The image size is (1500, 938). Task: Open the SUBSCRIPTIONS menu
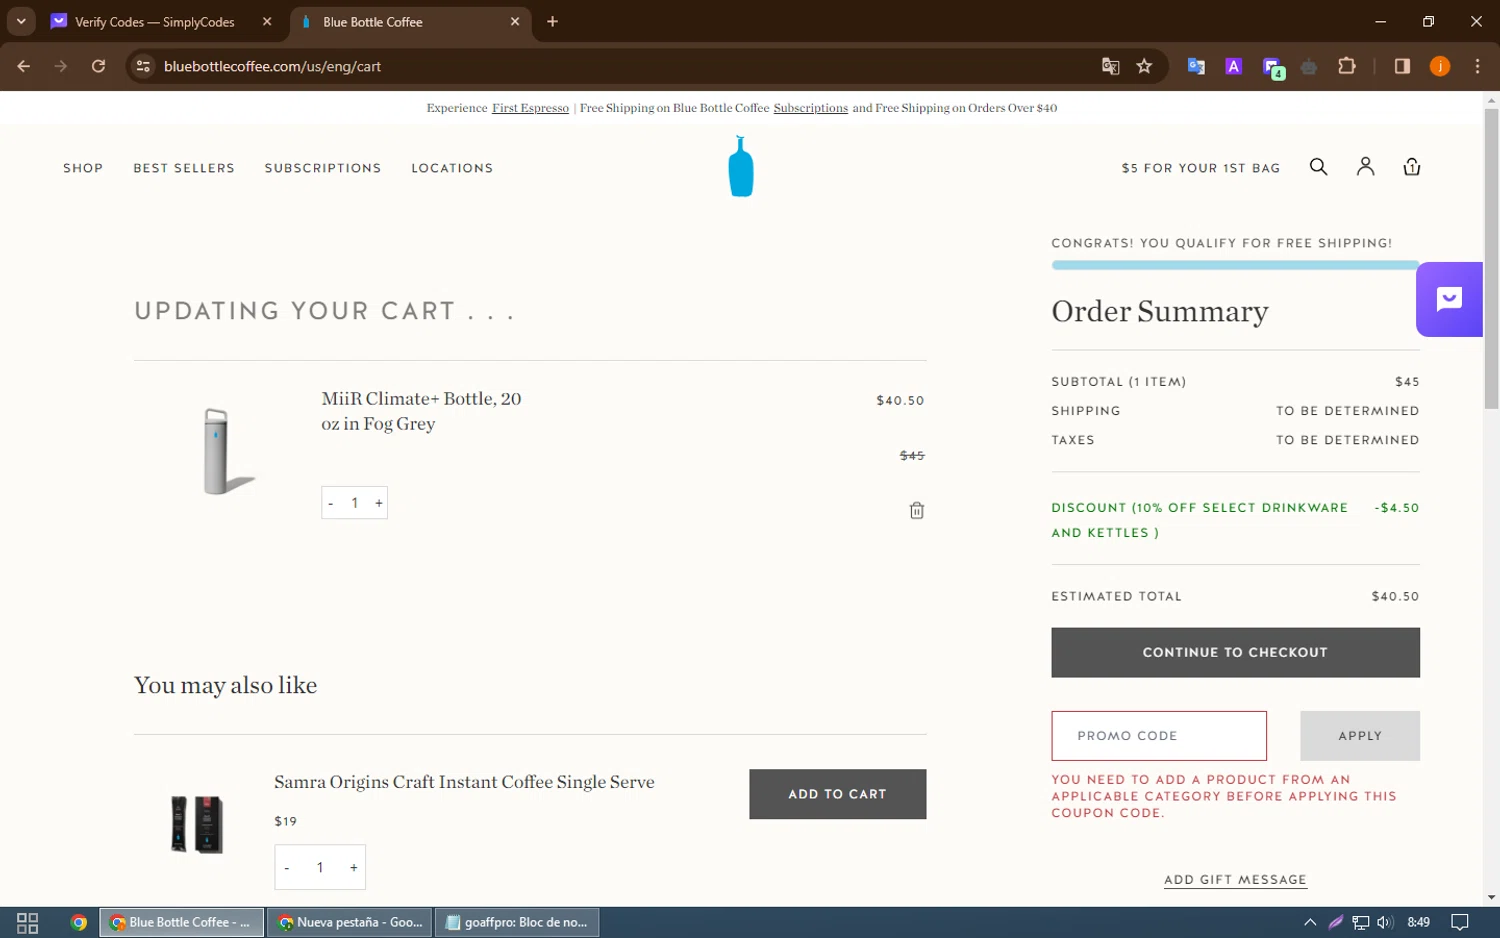point(323,168)
